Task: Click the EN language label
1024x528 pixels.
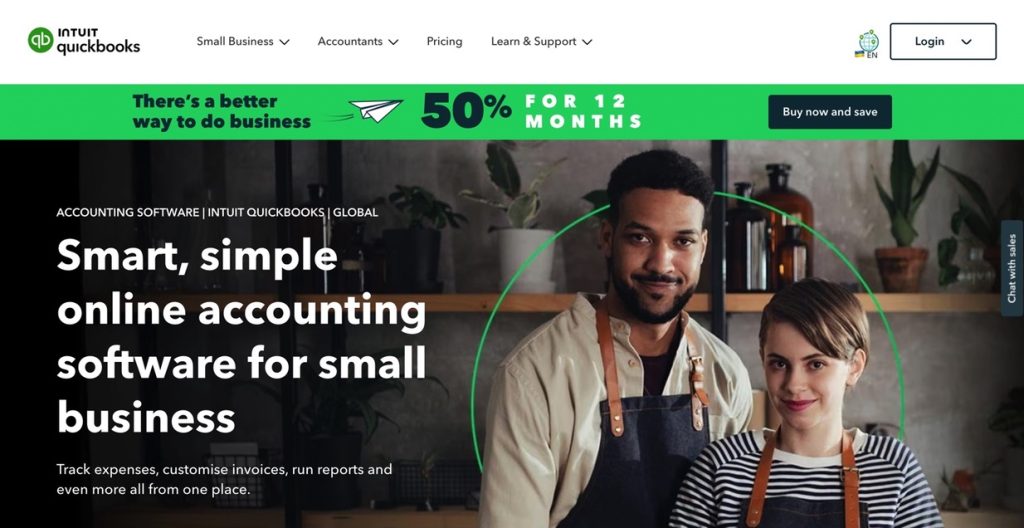Action: [x=872, y=56]
